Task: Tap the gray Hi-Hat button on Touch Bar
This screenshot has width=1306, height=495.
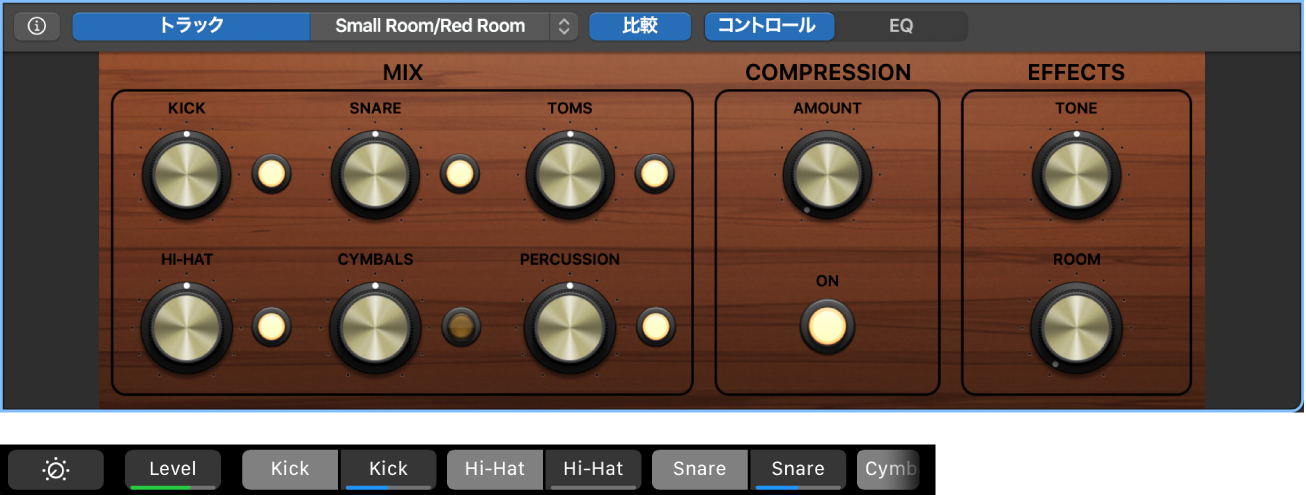Action: (x=494, y=469)
